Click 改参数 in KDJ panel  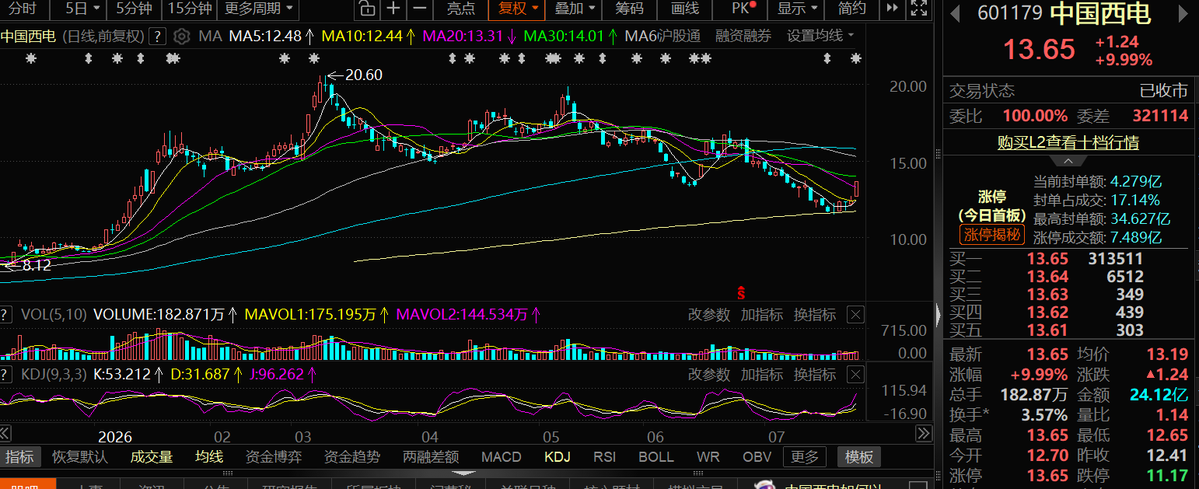pos(709,375)
